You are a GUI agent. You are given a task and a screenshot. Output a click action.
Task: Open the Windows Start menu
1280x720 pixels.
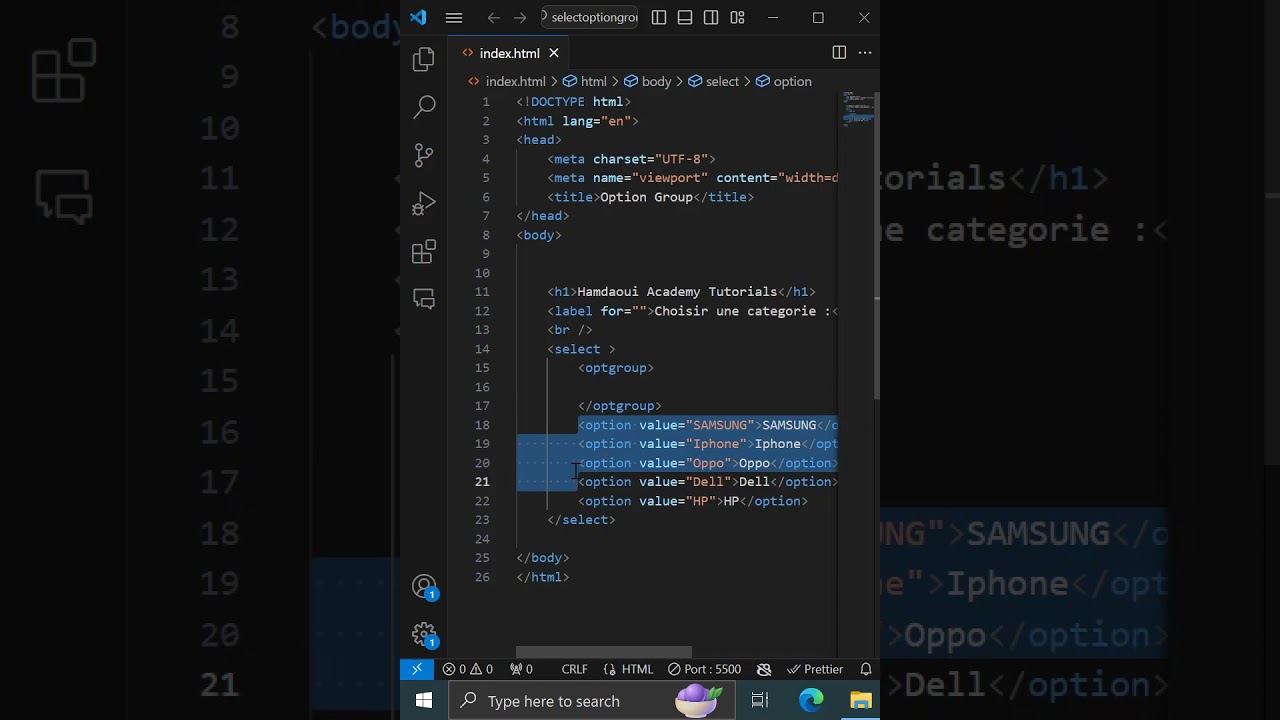click(424, 701)
